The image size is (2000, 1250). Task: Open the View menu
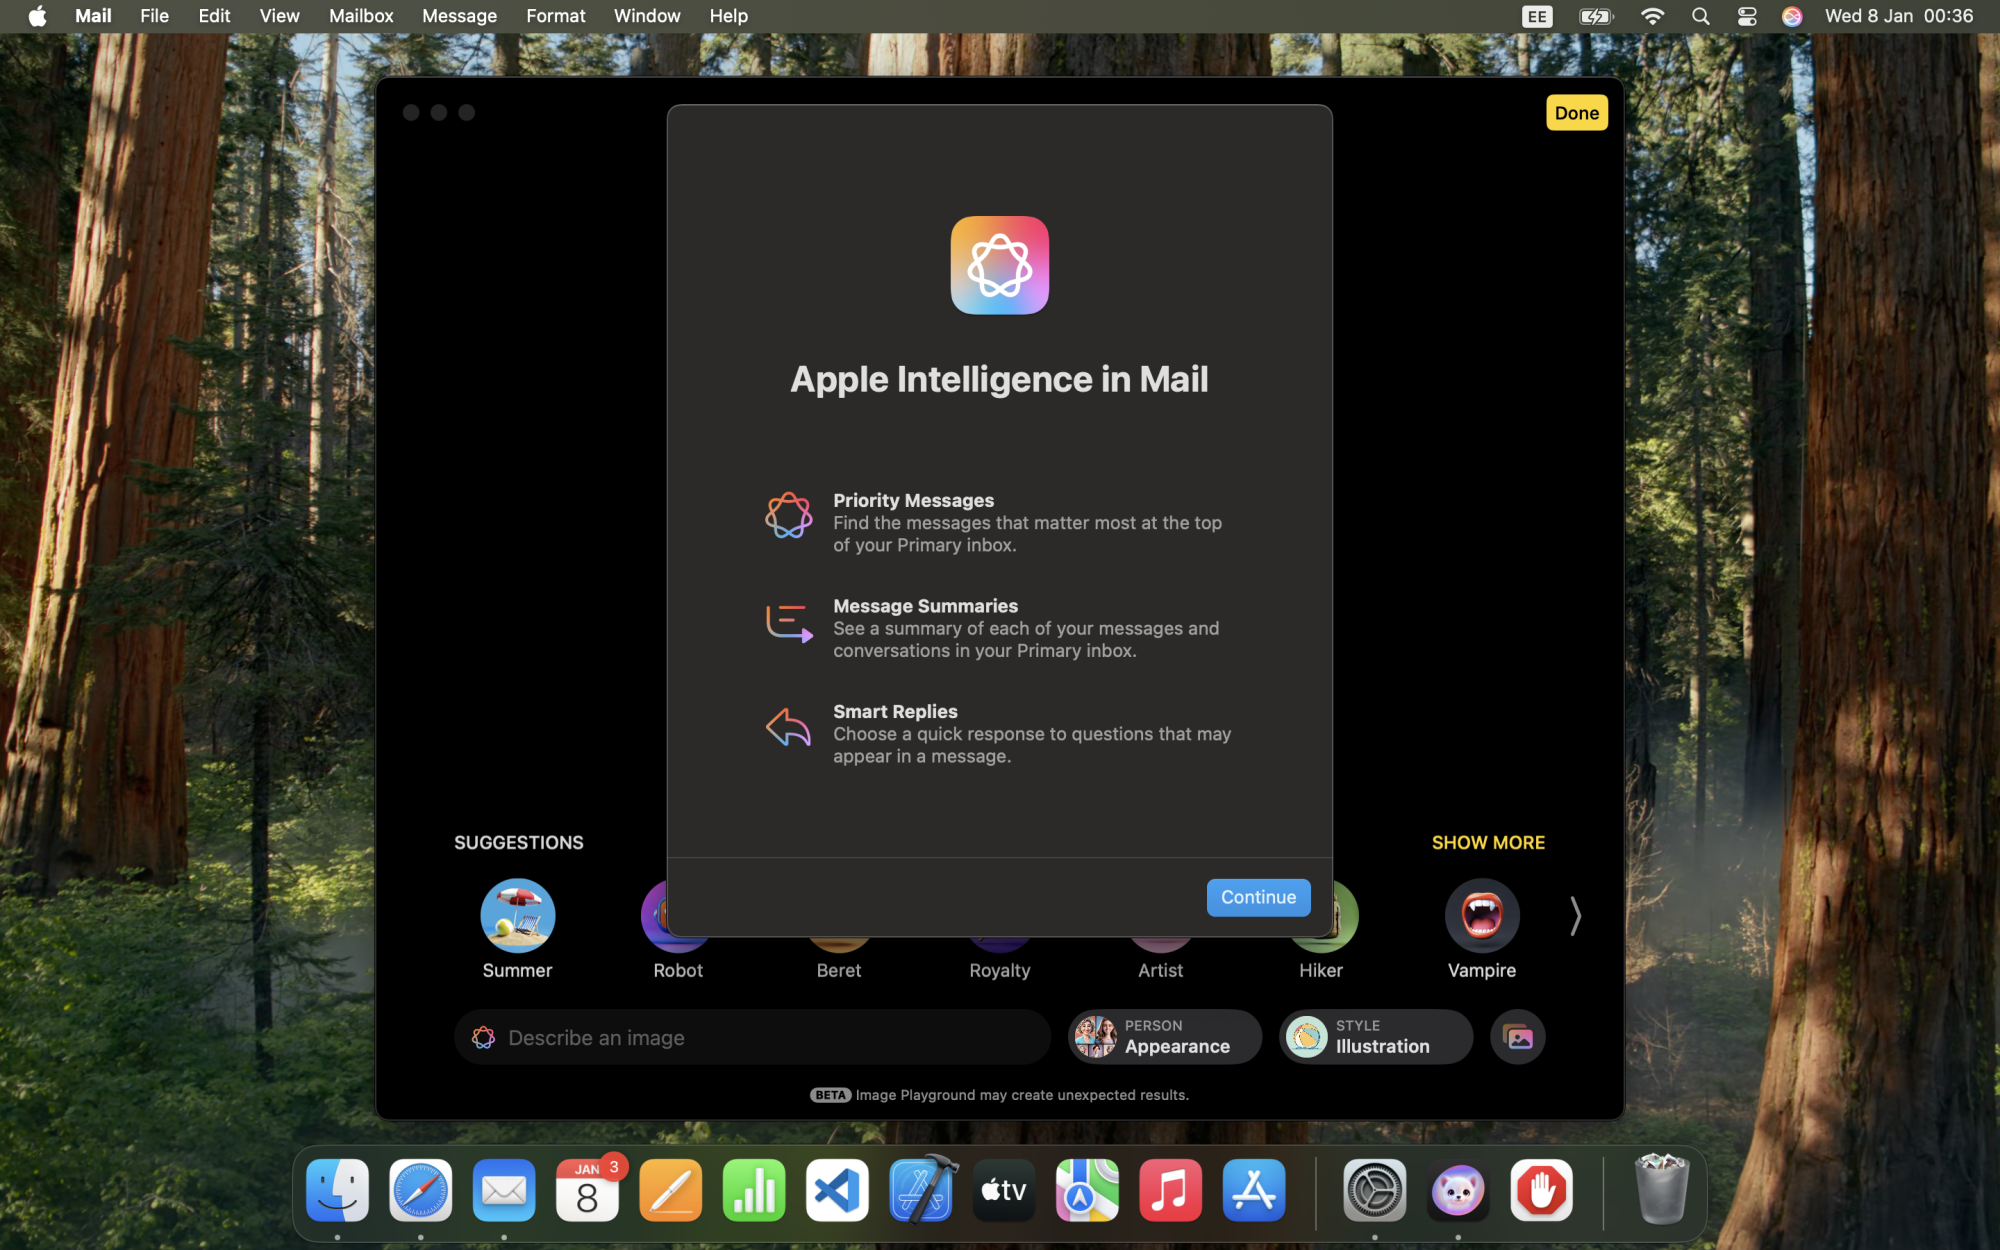pyautogui.click(x=279, y=16)
